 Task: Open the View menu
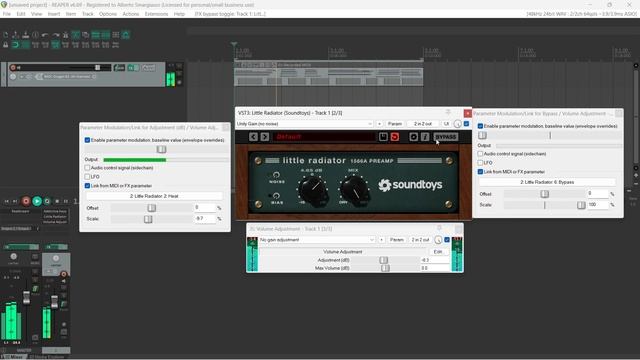[x=36, y=14]
